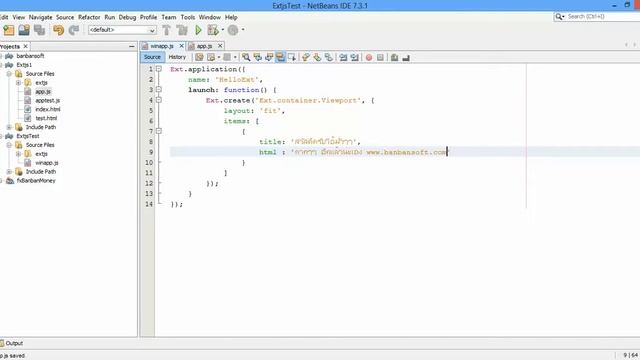Image resolution: width=640 pixels, height=360 pixels.
Task: Collapse code fold on line 4
Action: point(159,100)
